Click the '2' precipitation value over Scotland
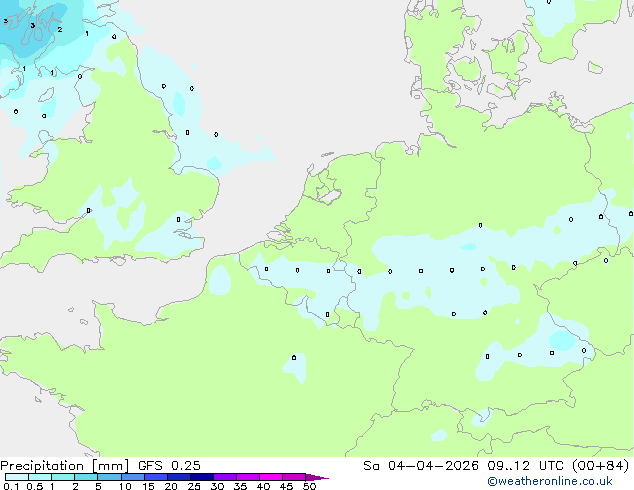The image size is (634, 490). pos(60,30)
